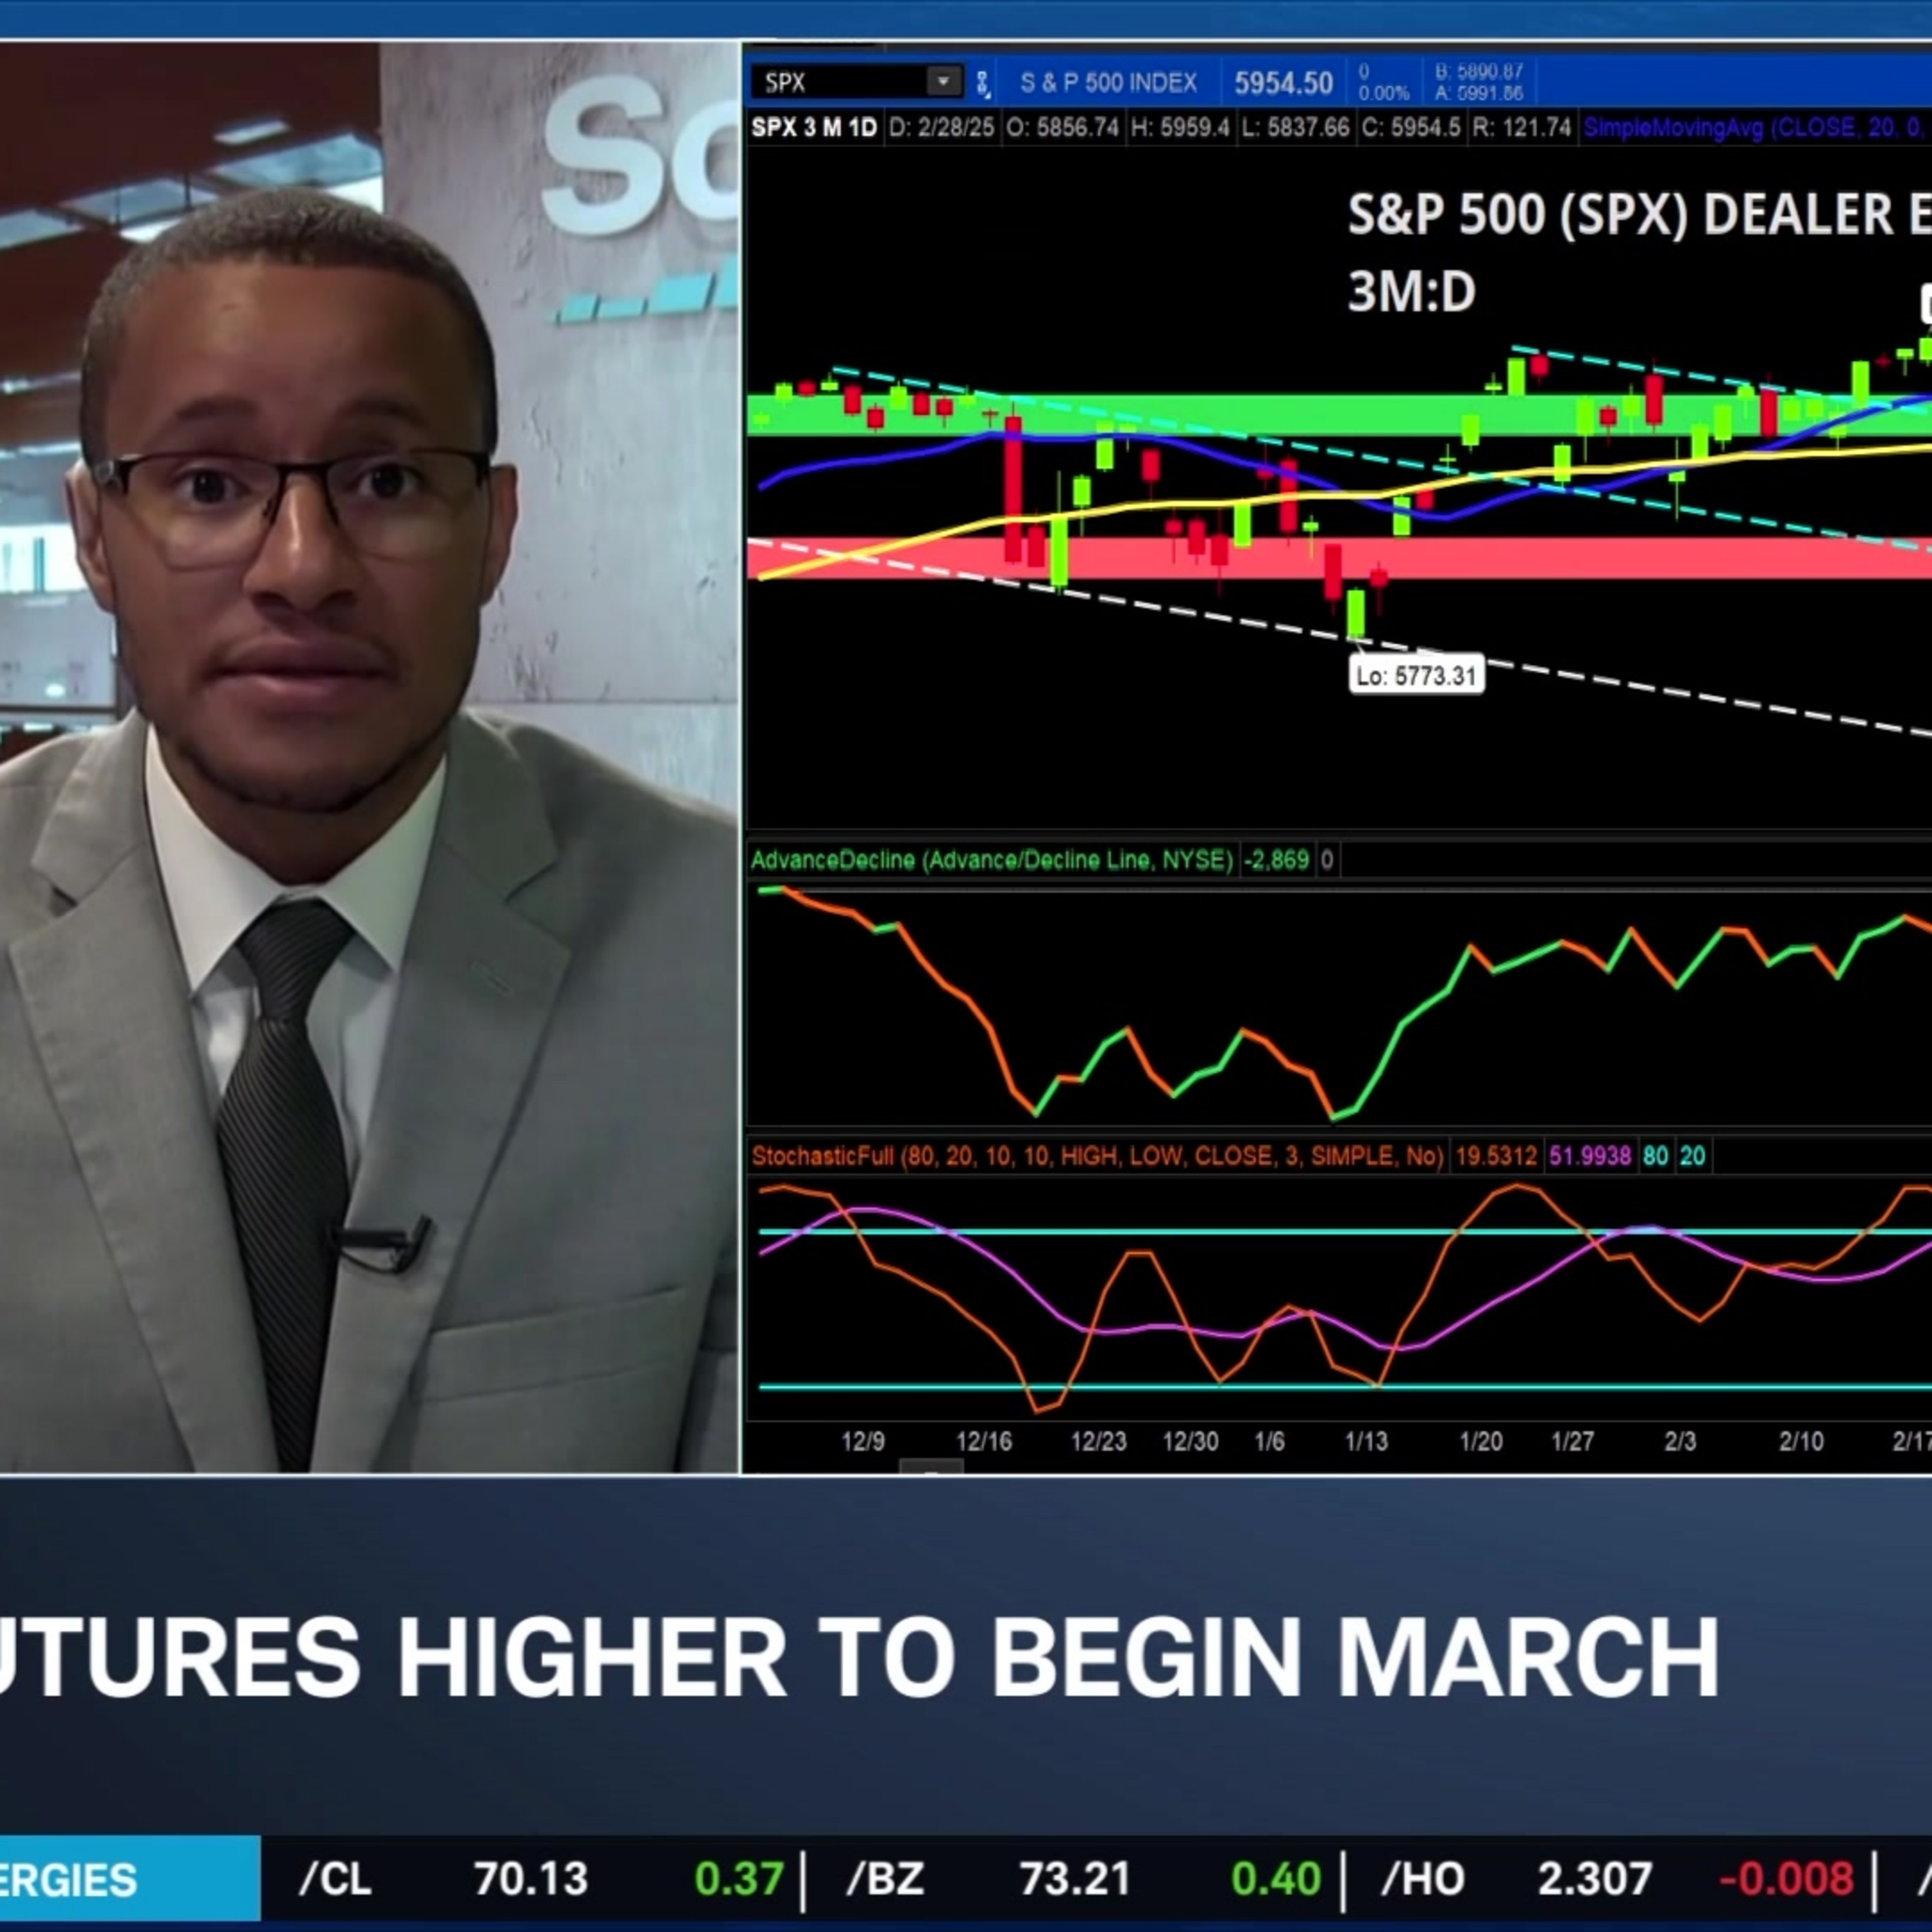The height and width of the screenshot is (1932, 1932).
Task: Click the /BZ ticker symbol
Action: click(885, 1879)
